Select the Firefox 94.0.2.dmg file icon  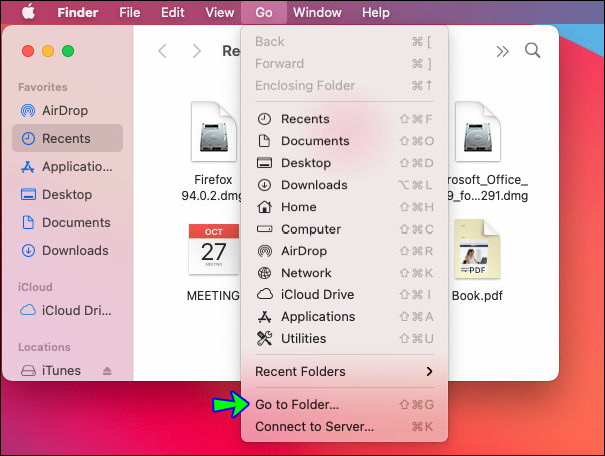[214, 132]
